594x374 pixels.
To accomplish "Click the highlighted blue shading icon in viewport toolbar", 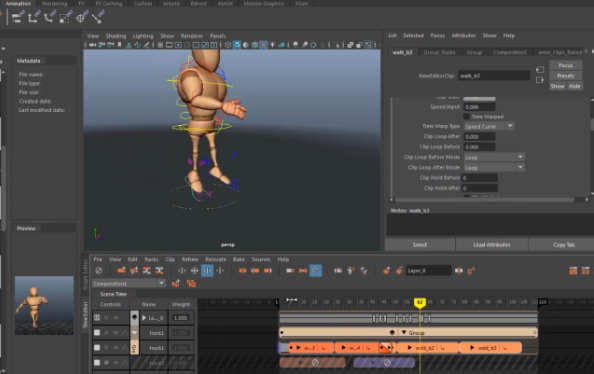I will pos(237,45).
